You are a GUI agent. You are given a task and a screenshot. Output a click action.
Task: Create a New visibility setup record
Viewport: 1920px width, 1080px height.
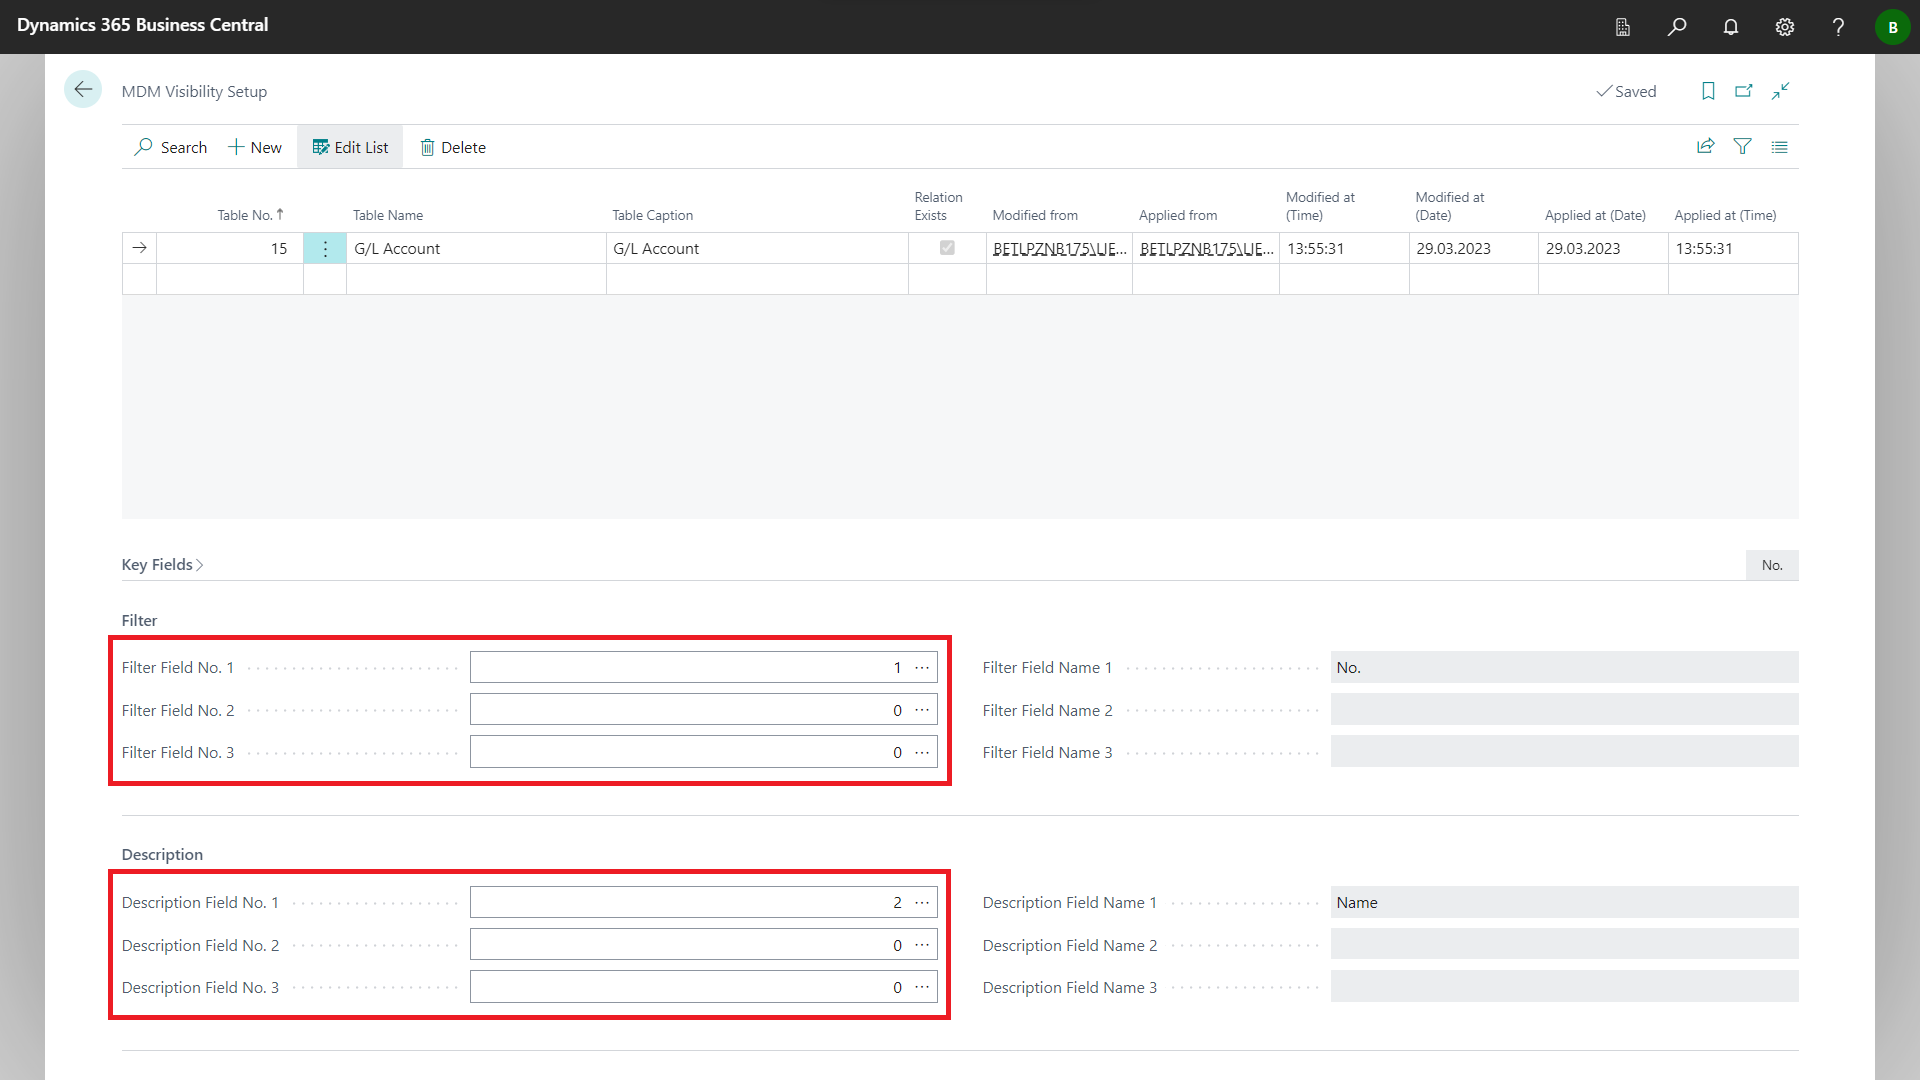(x=255, y=147)
